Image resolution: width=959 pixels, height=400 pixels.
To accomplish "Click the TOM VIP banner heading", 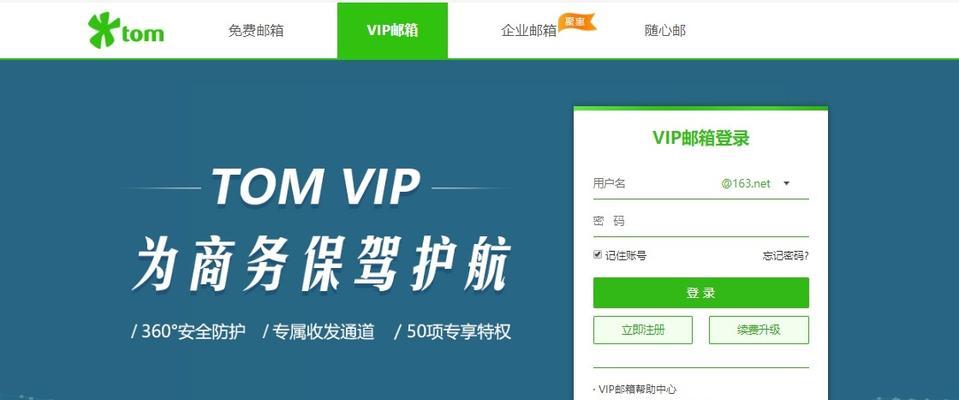I will (x=316, y=186).
